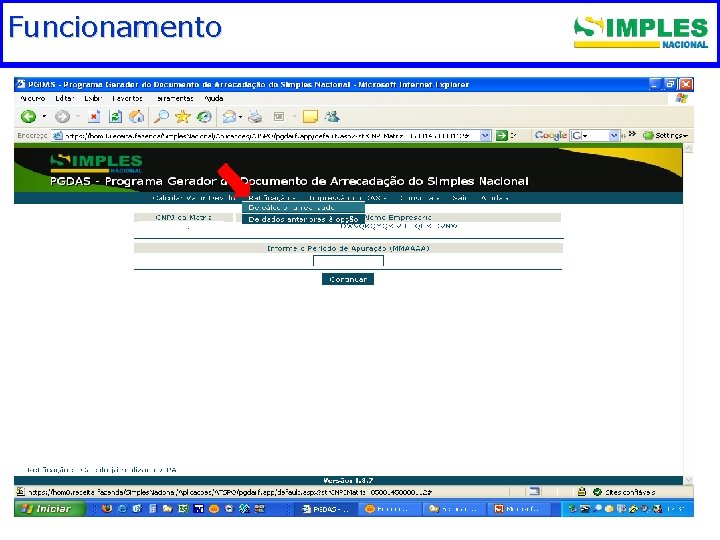Click the Continuar button

[348, 279]
